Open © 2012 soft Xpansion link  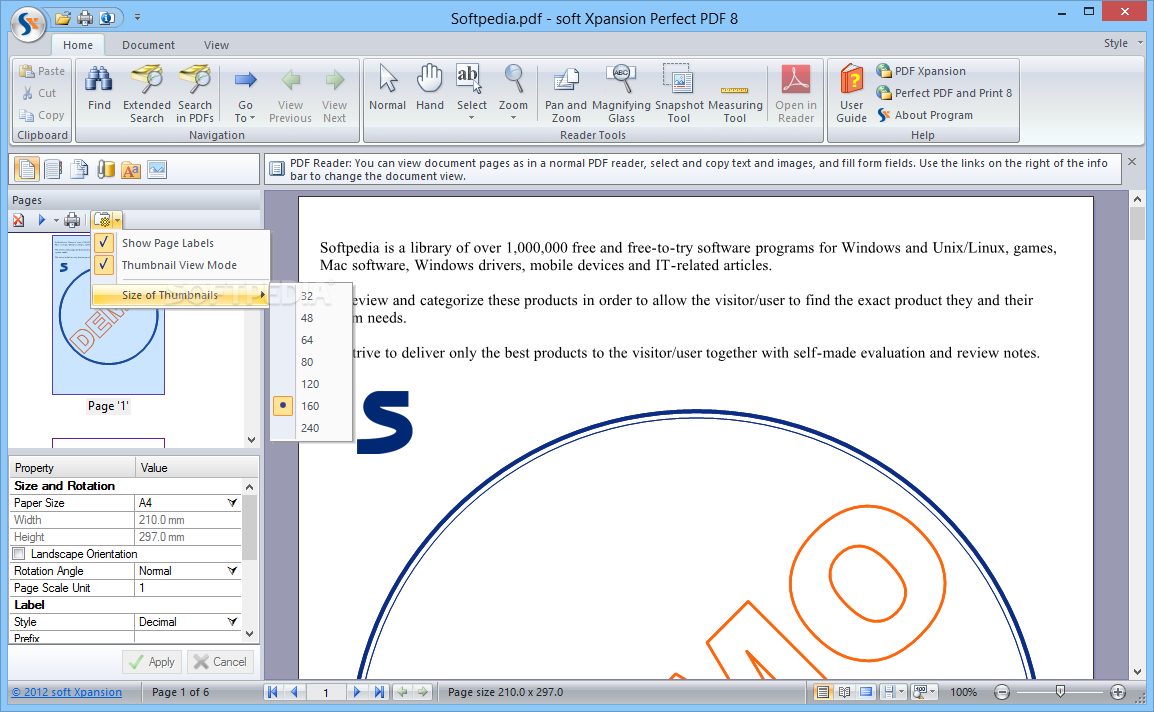coord(66,692)
